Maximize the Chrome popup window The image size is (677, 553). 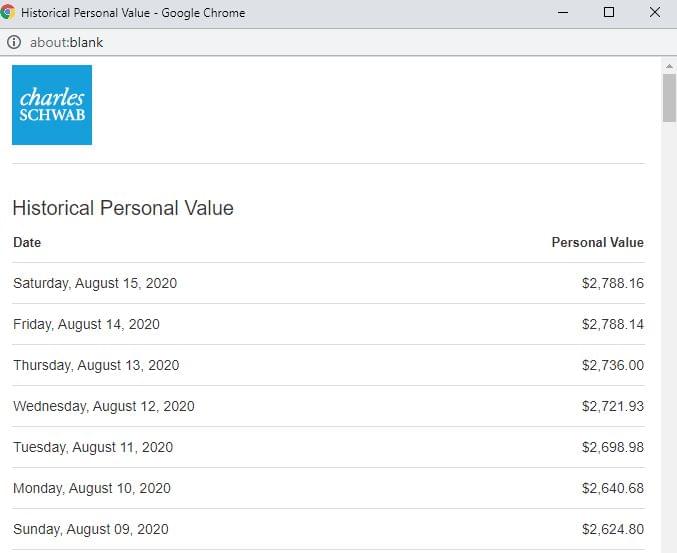(x=609, y=13)
